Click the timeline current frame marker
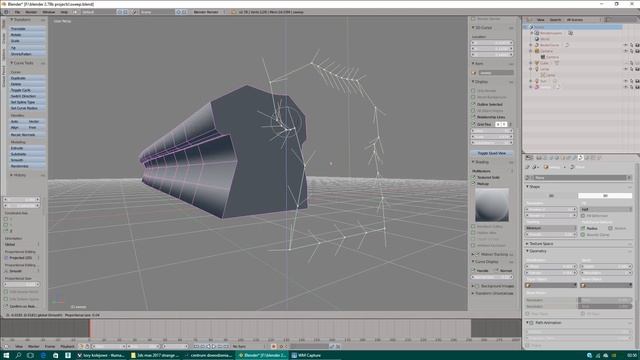Screen dimensions: 640x360 90,329
